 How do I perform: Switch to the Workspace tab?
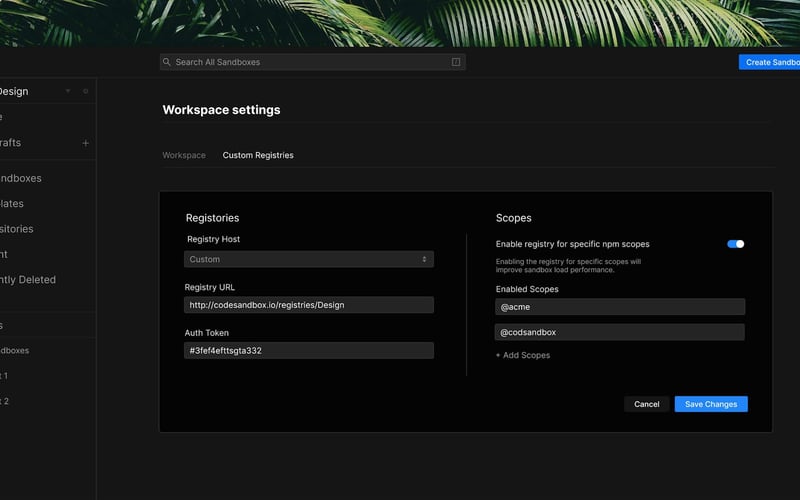(184, 155)
